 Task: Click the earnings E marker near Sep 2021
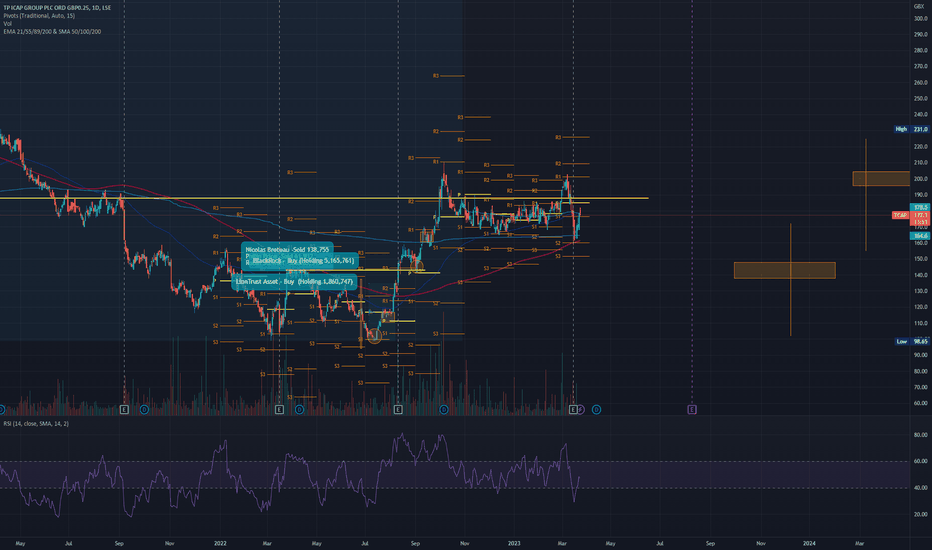(x=124, y=410)
